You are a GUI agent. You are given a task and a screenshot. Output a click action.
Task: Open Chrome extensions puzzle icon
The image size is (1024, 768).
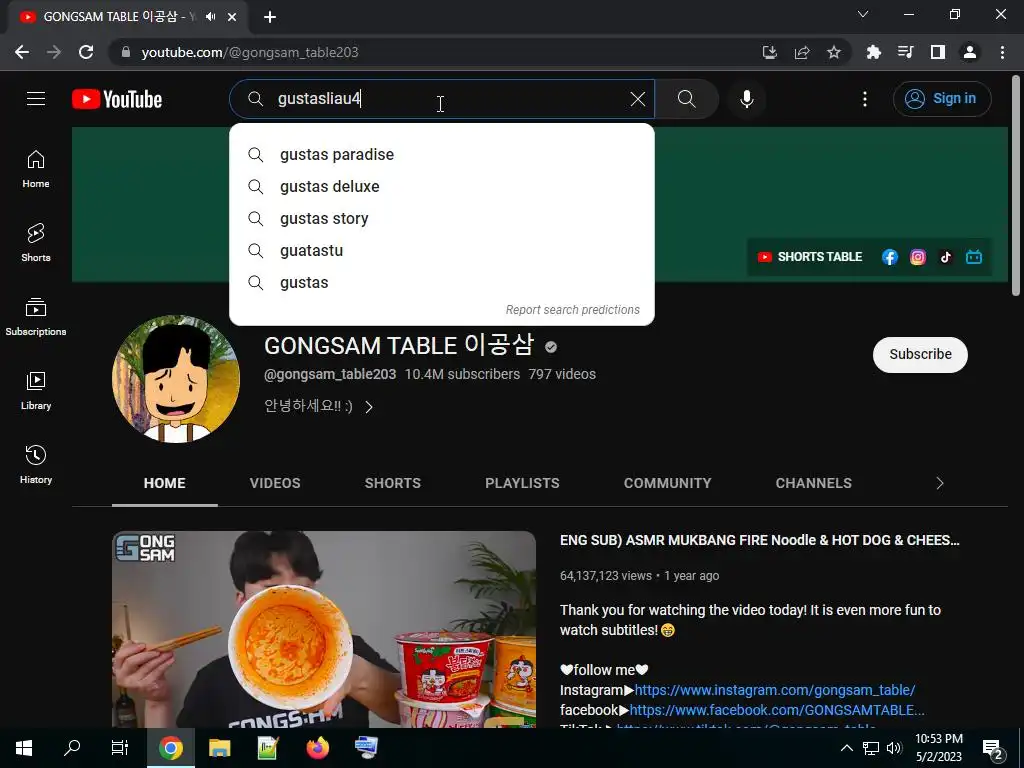873,52
